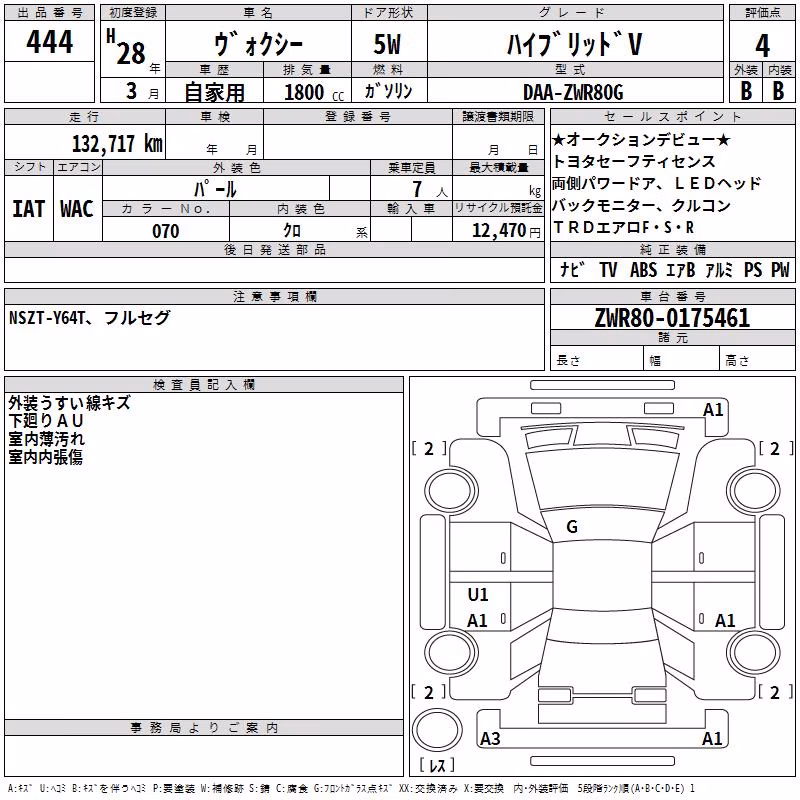The image size is (800, 800).
Task: Select the 注意事項欄 header
Action: 274,296
